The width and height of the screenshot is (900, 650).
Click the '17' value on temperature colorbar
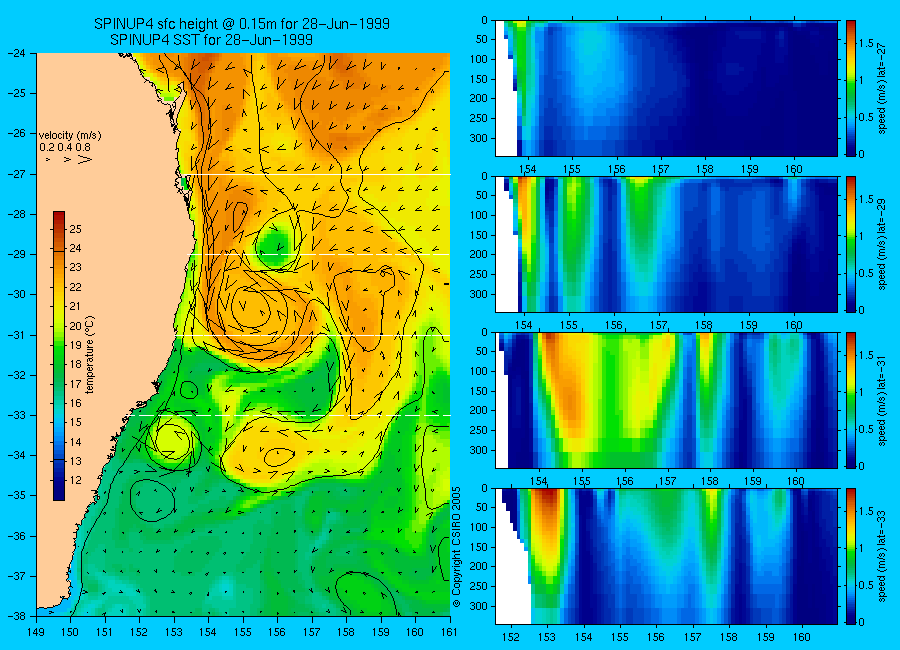point(75,384)
